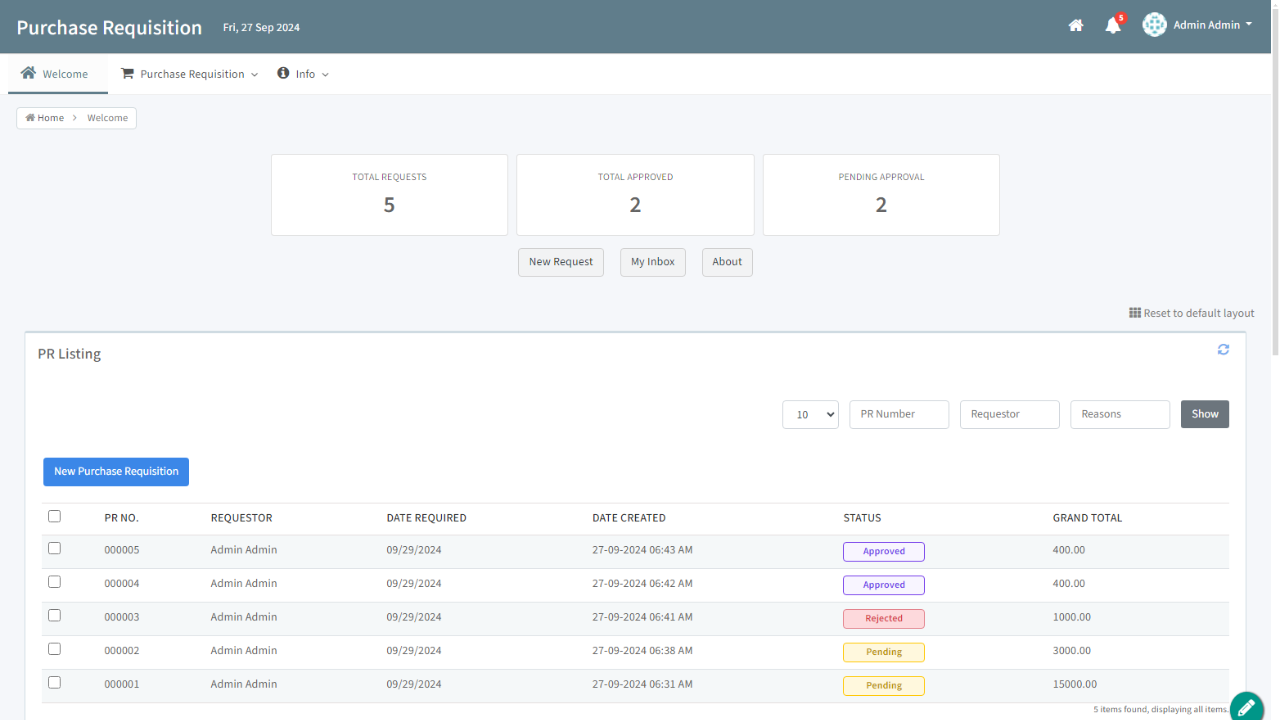Click the green pencil edit floating icon
The image size is (1280, 720).
pos(1246,707)
